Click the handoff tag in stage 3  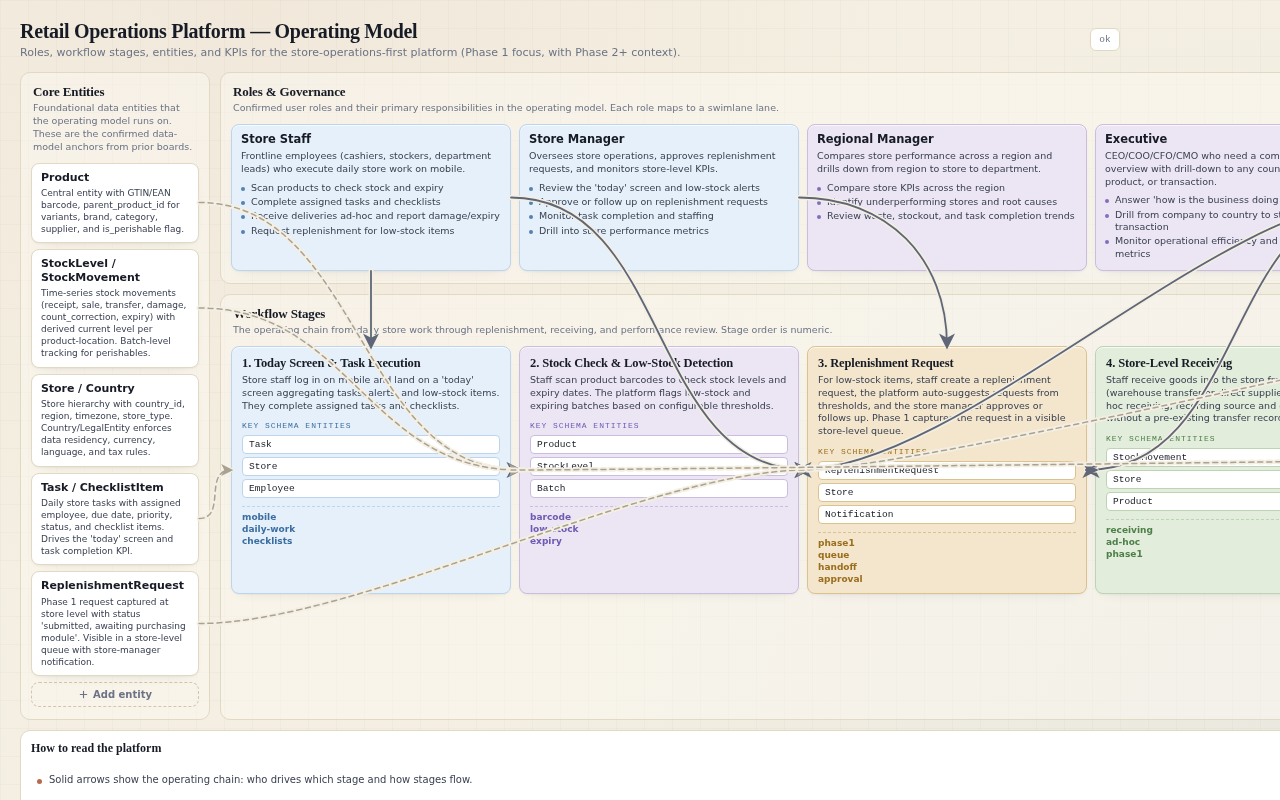[x=837, y=567]
